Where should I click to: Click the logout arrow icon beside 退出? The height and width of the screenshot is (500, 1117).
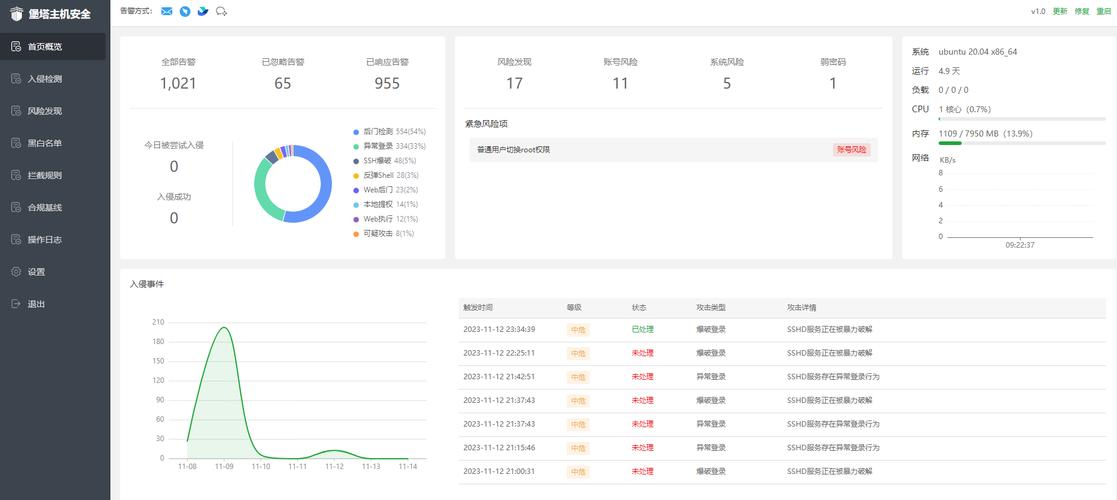coord(16,304)
